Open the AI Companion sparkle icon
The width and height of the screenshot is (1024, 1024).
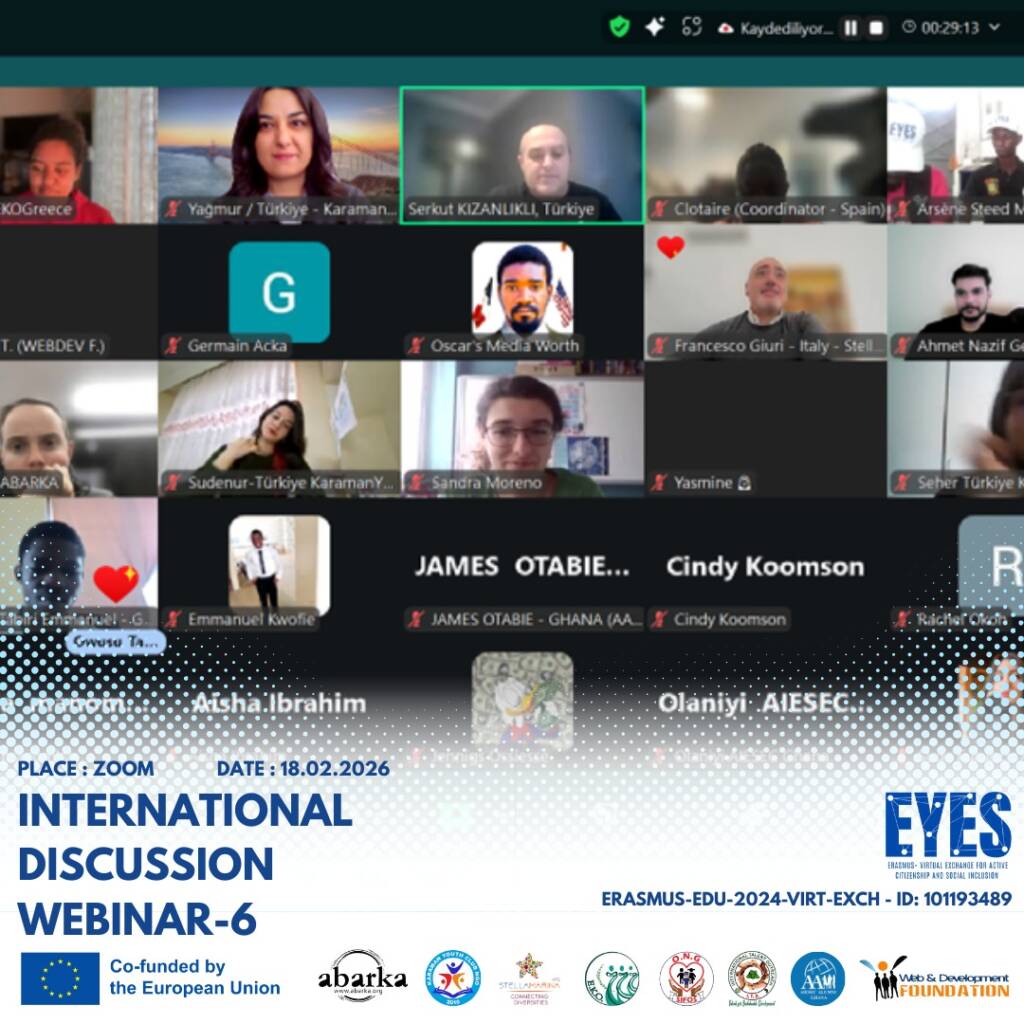(x=655, y=27)
